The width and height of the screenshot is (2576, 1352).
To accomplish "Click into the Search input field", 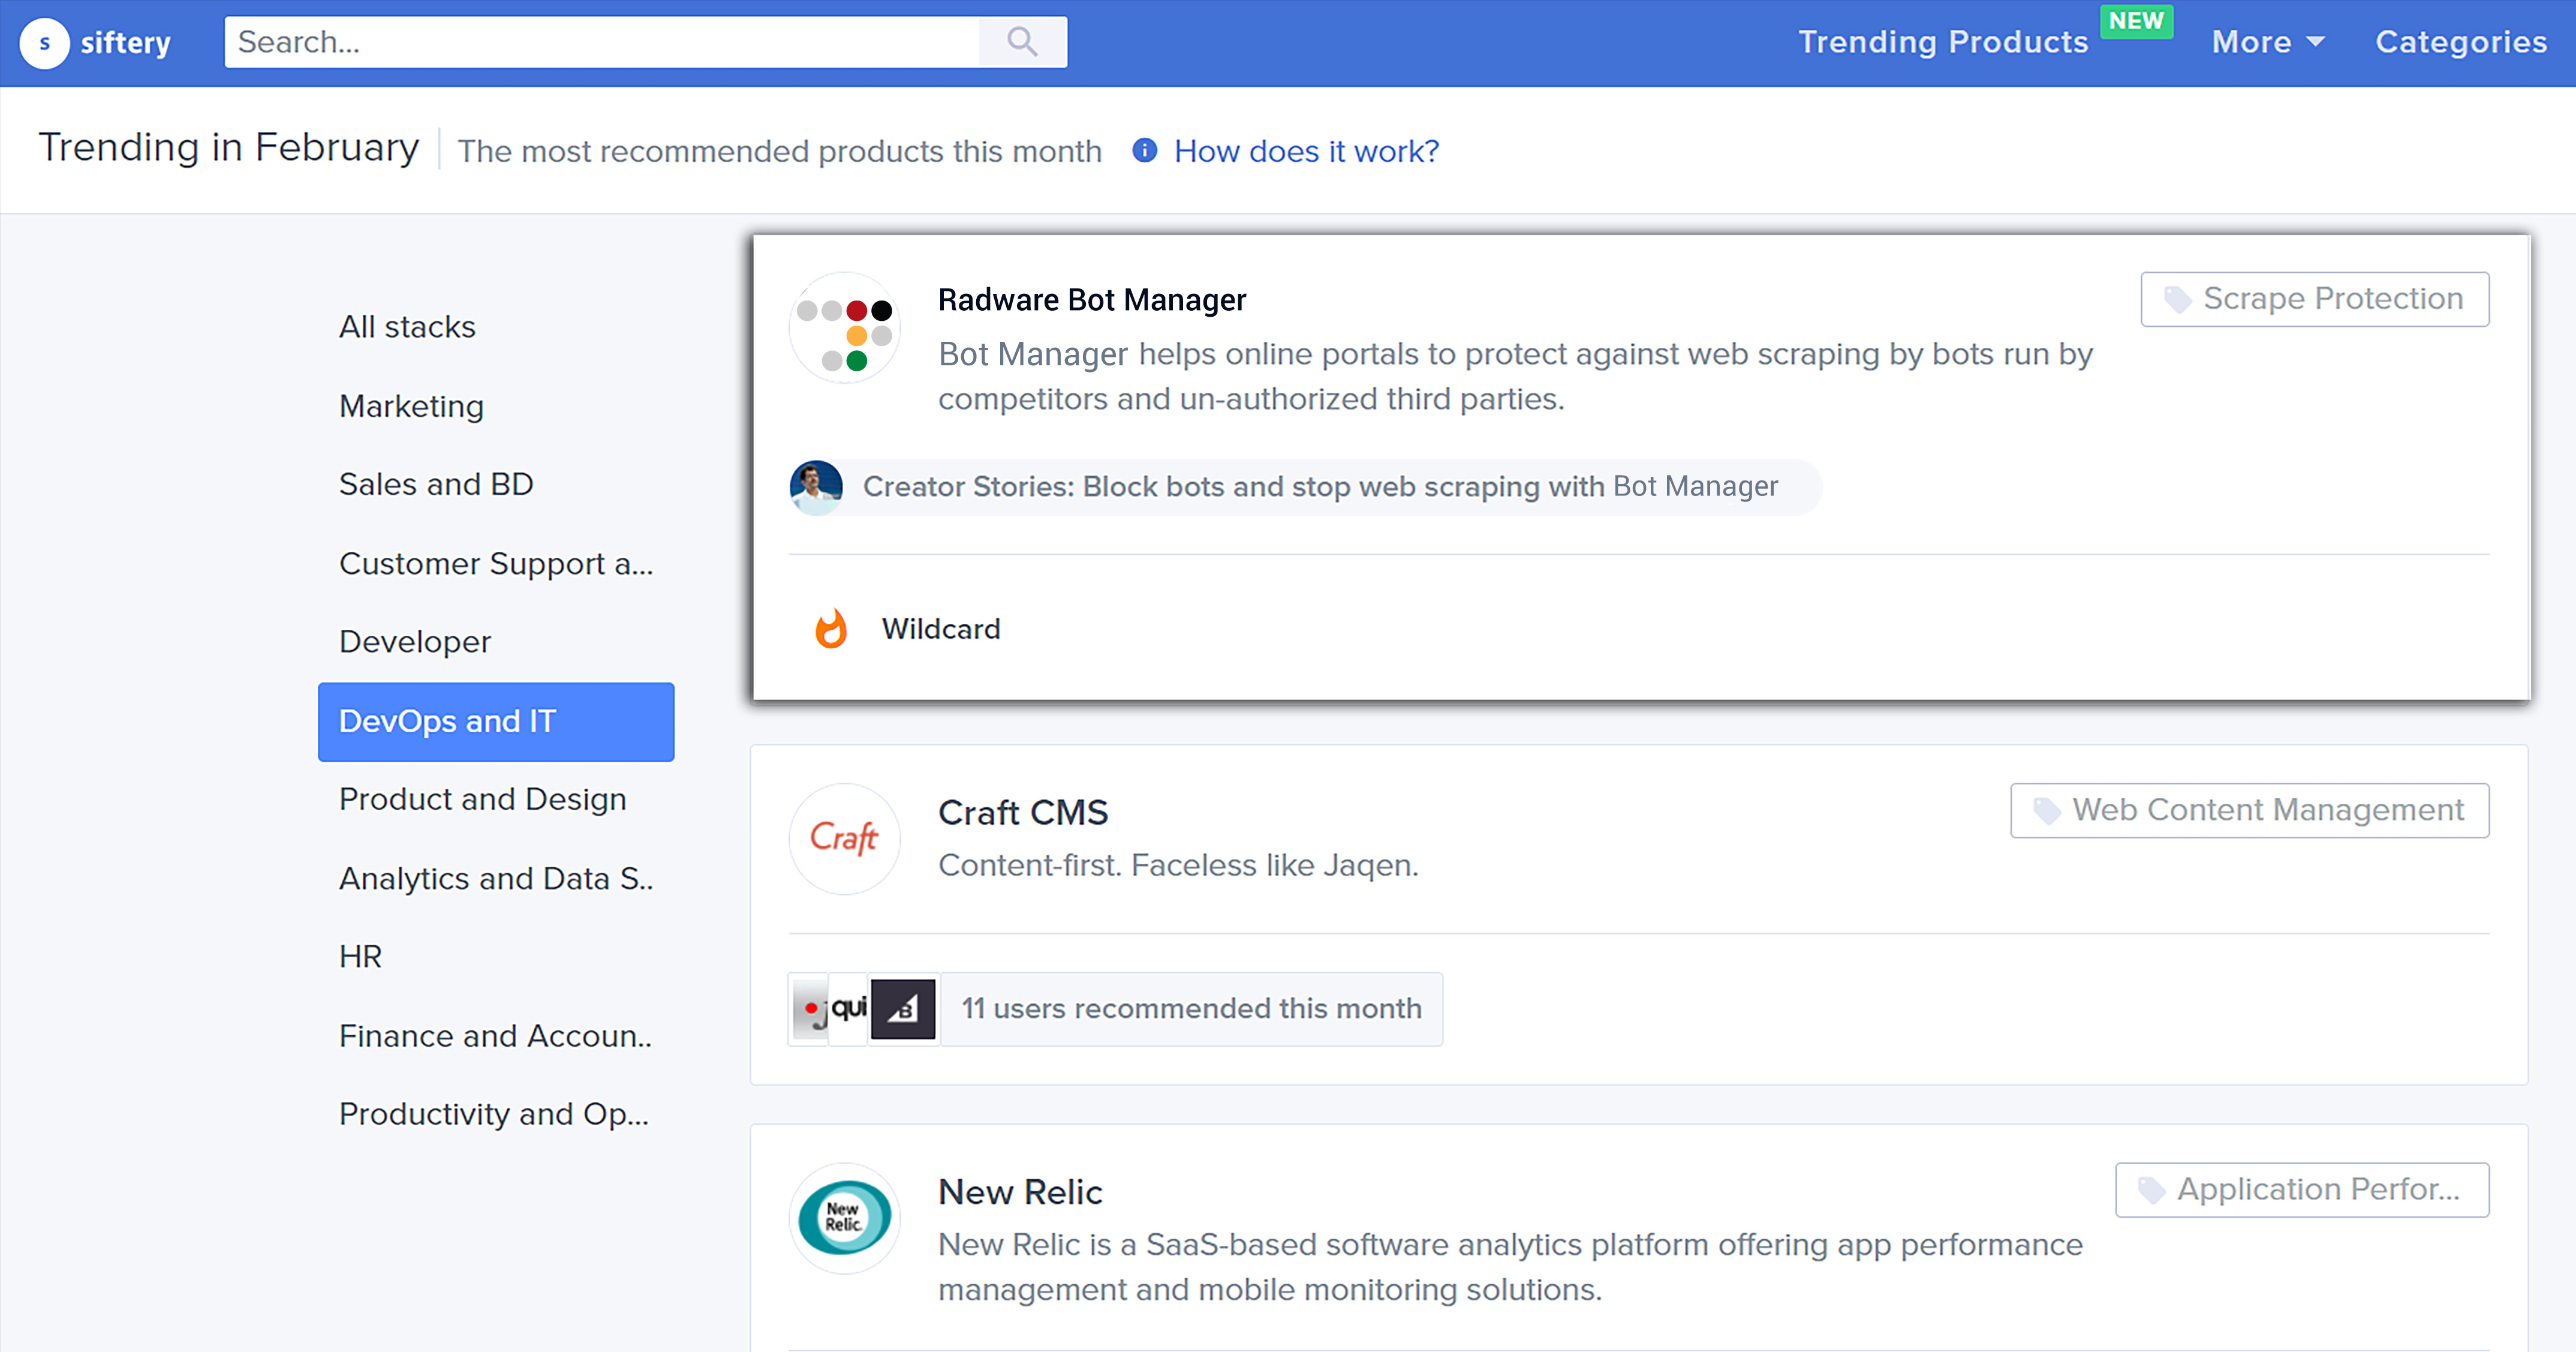I will point(600,42).
